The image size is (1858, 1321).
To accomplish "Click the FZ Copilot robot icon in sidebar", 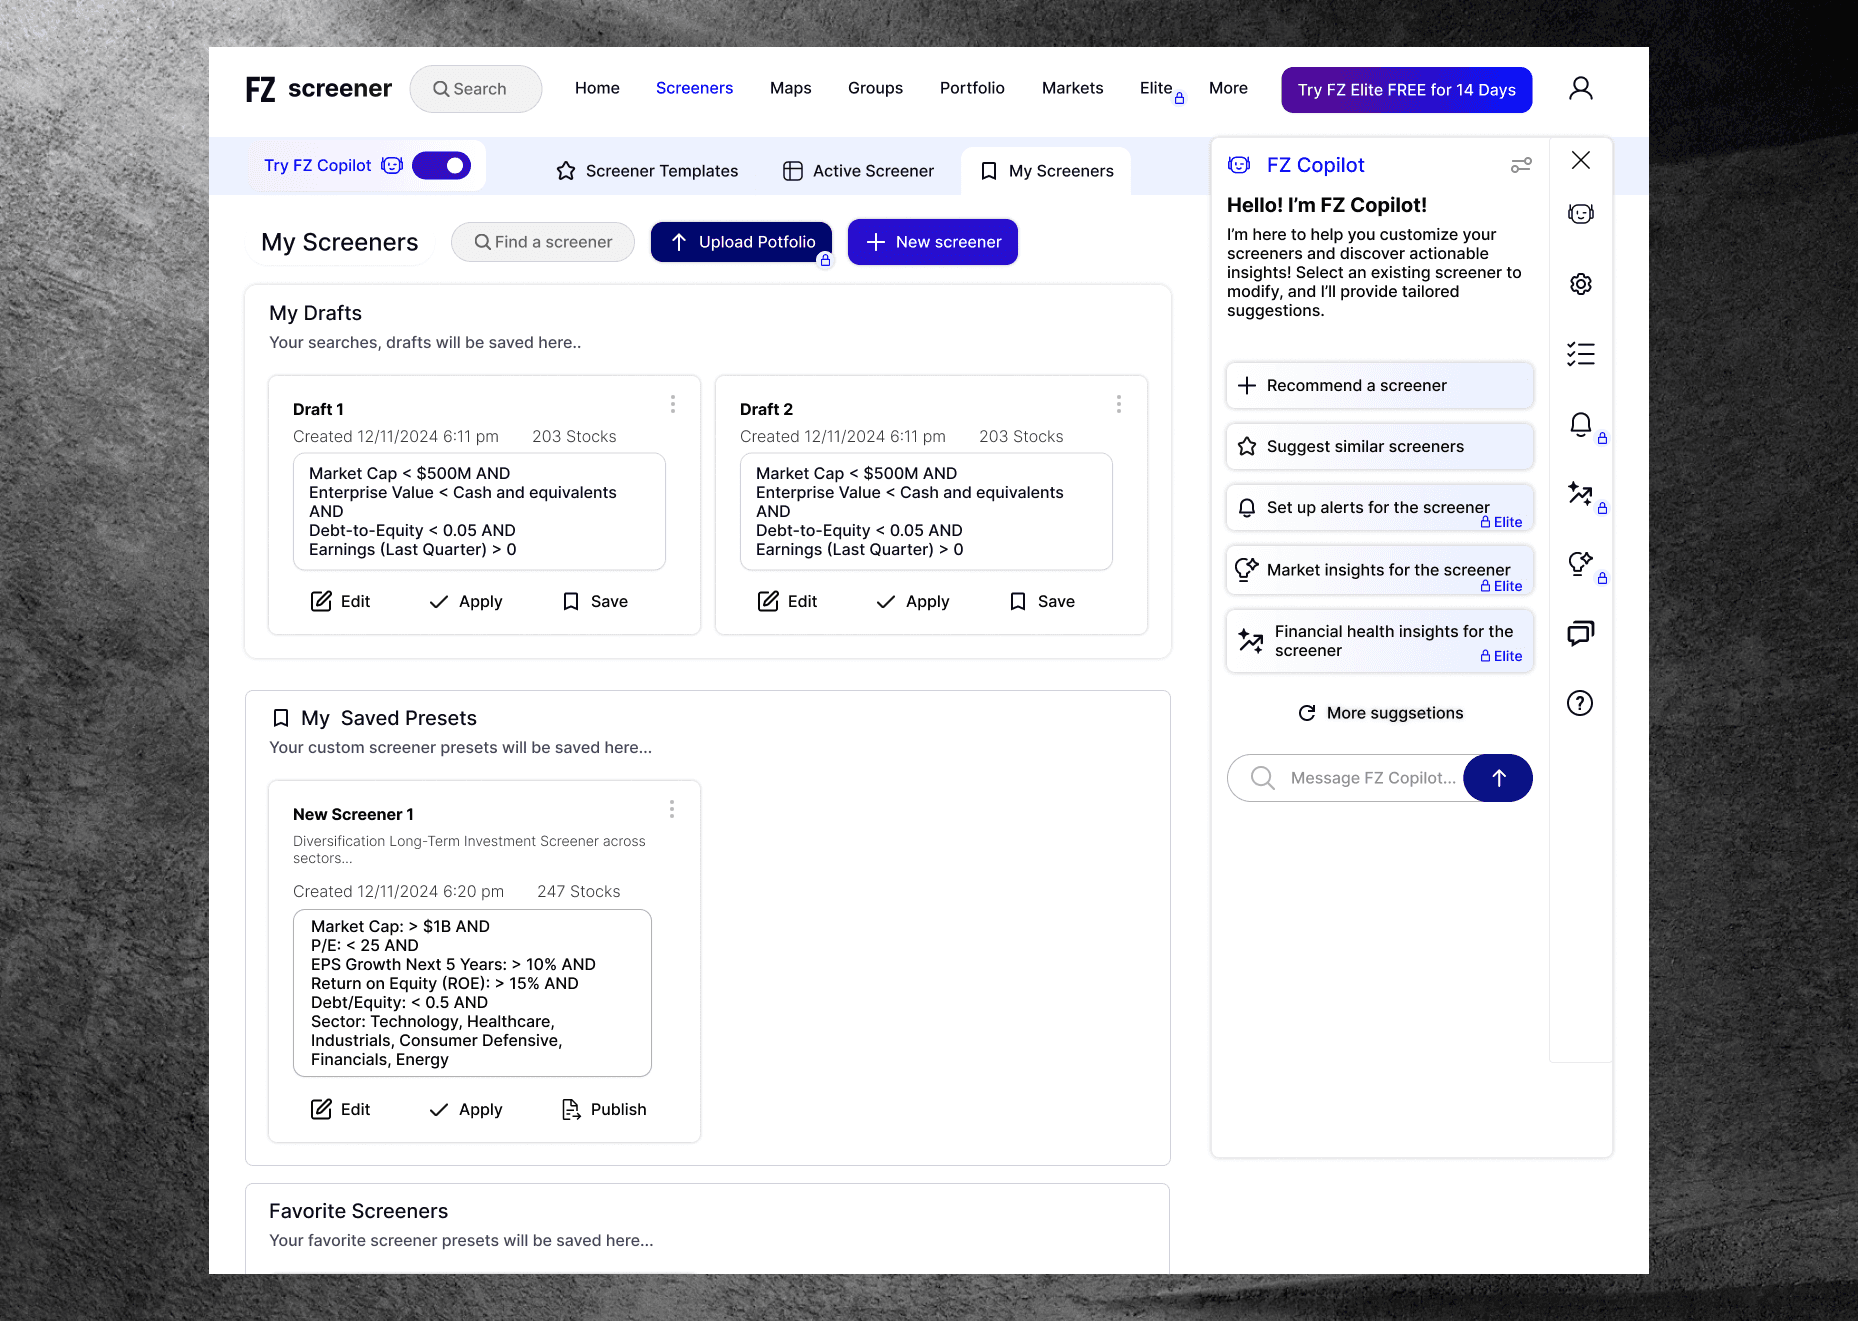I will point(1581,214).
